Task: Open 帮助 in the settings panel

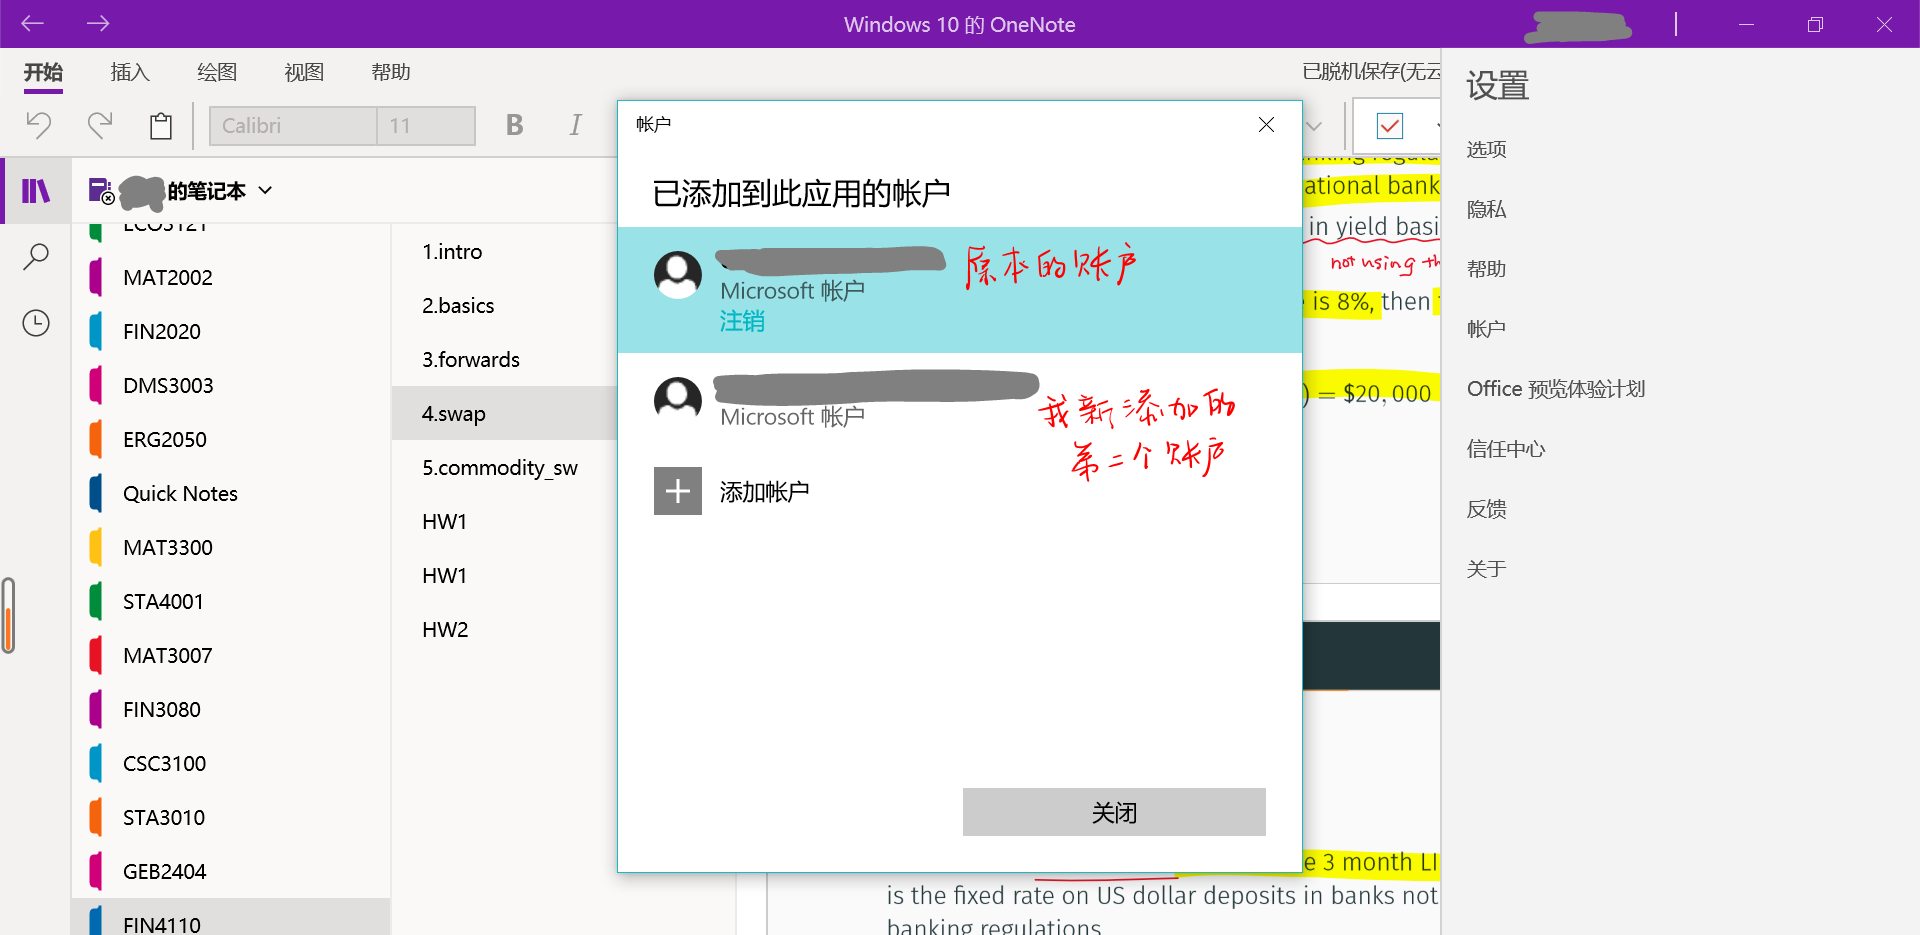Action: (x=1486, y=269)
